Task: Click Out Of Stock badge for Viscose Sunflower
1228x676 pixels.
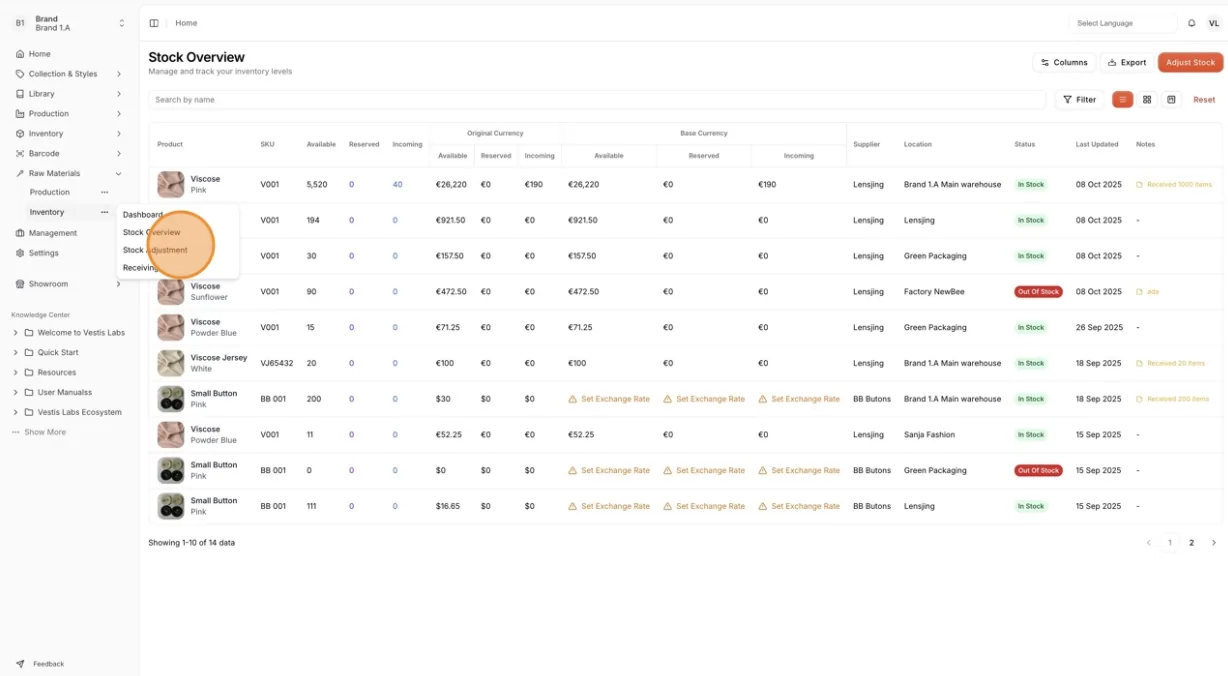Action: tap(1038, 292)
